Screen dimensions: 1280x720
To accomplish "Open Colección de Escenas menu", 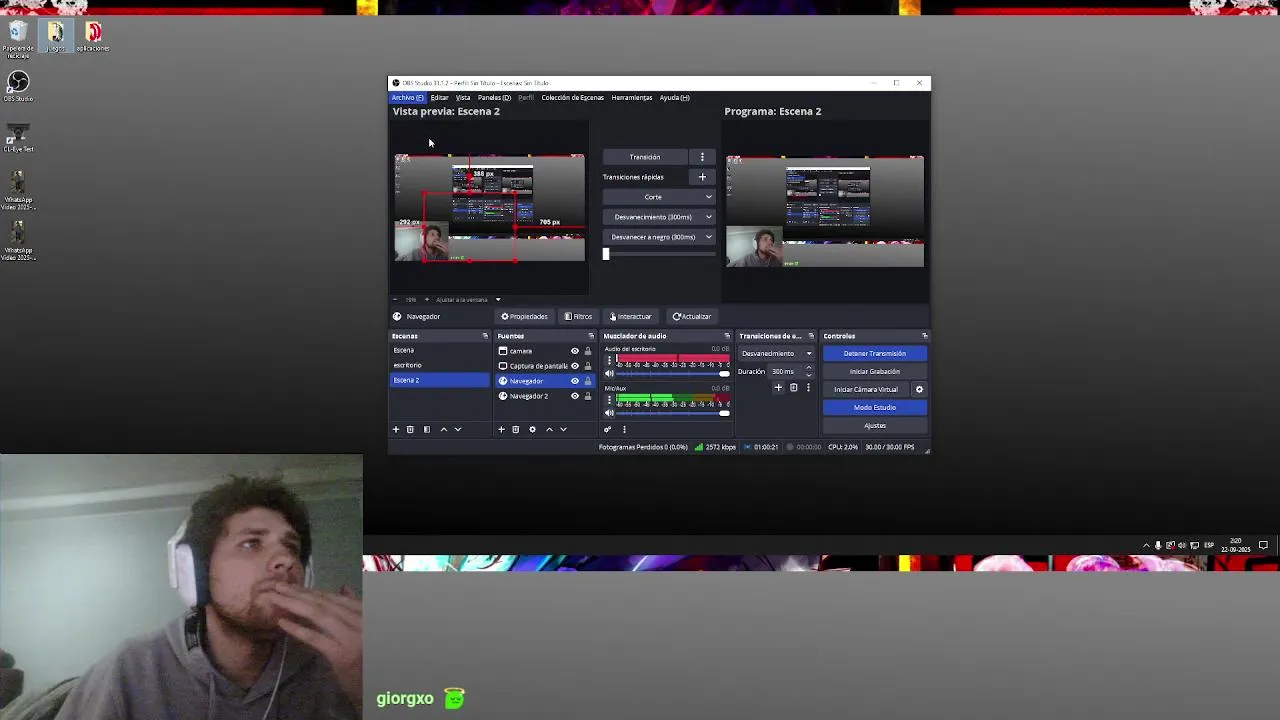I will click(572, 97).
